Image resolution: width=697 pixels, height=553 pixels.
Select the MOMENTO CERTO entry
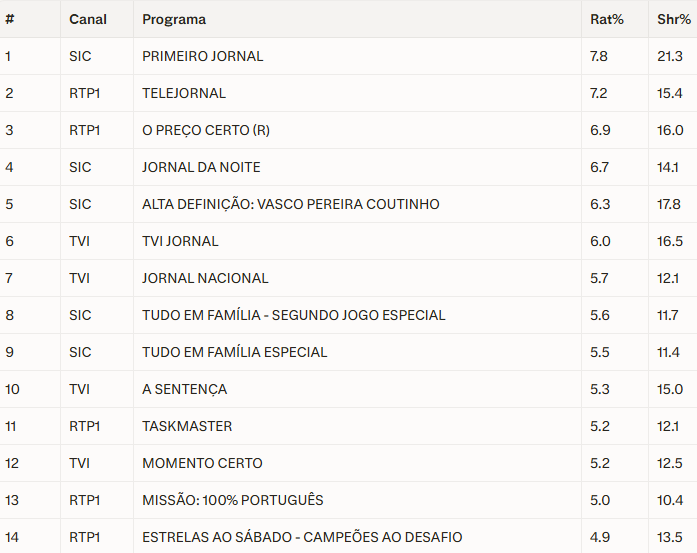202,463
